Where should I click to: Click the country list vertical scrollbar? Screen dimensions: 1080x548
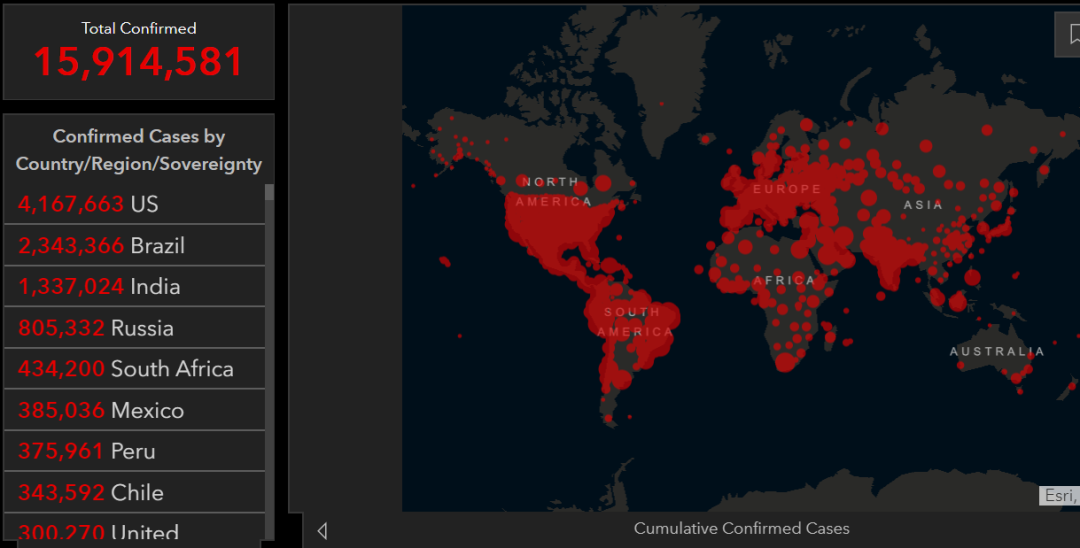coord(269,350)
